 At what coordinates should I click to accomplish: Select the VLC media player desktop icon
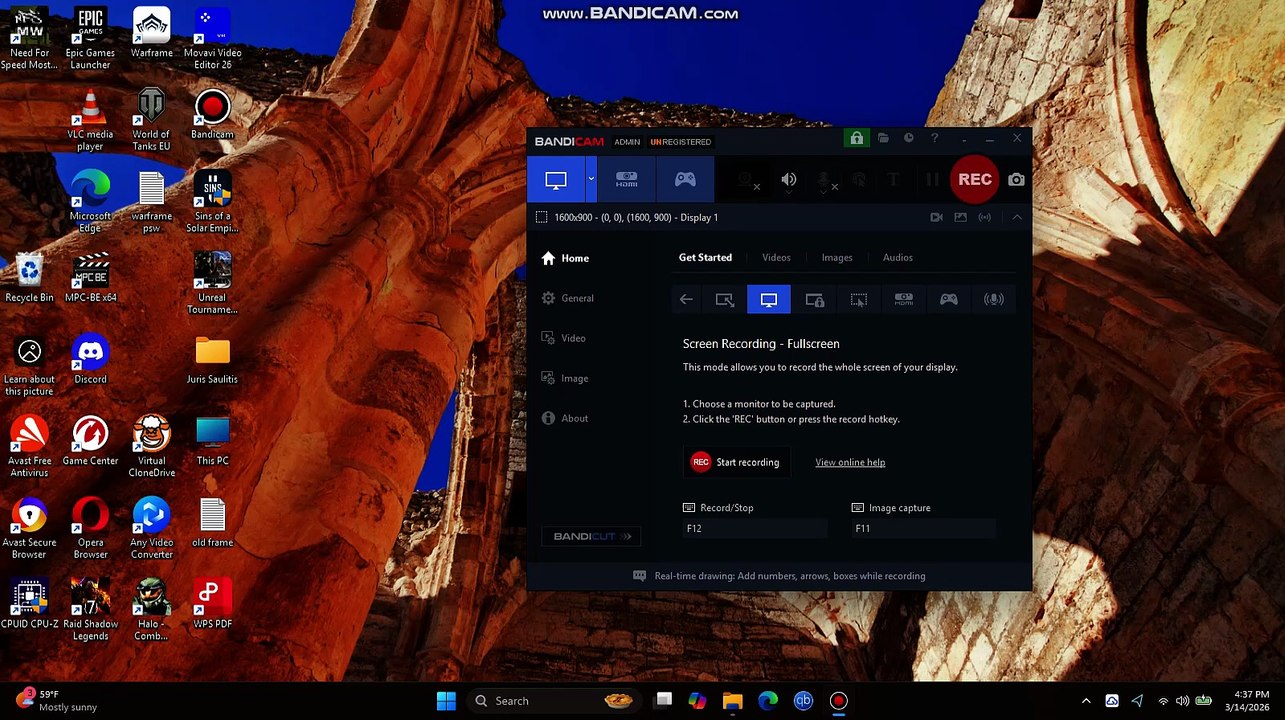(90, 121)
